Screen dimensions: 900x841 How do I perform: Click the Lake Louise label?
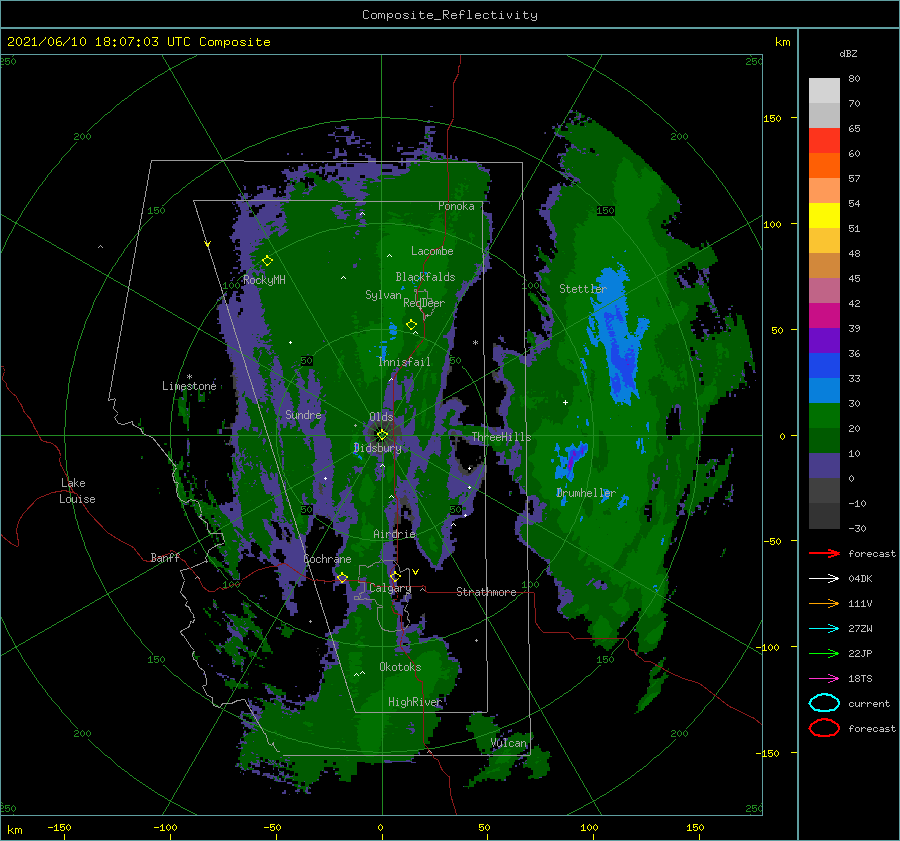coord(77,491)
